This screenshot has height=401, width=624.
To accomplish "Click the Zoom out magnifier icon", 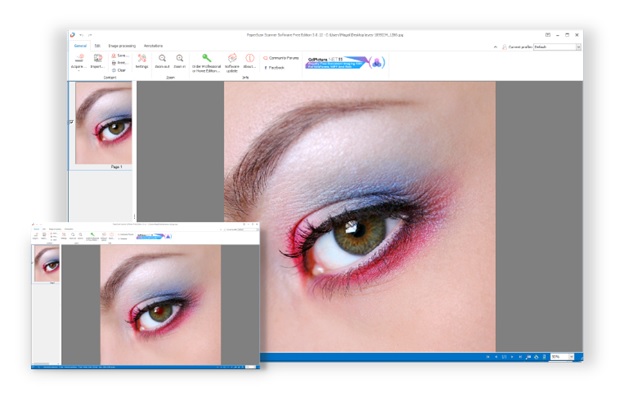I will coord(163,60).
